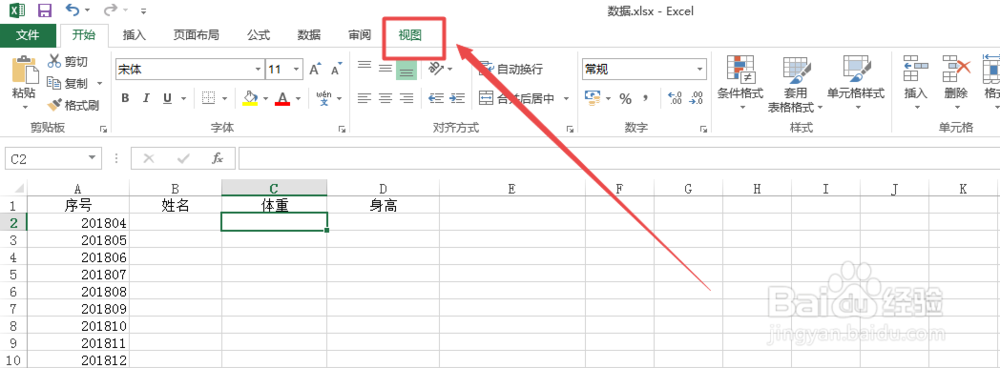This screenshot has width=1000, height=368.
Task: Click the 插入 cells icon in 单元格 group
Action: pyautogui.click(x=916, y=68)
